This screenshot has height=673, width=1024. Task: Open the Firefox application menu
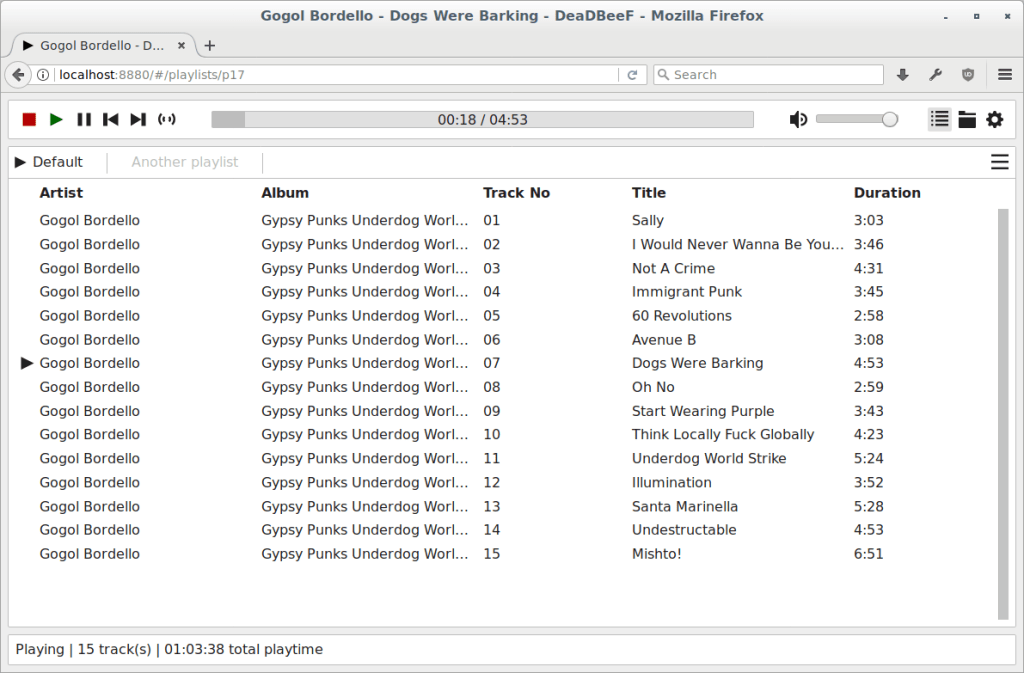(x=1003, y=74)
